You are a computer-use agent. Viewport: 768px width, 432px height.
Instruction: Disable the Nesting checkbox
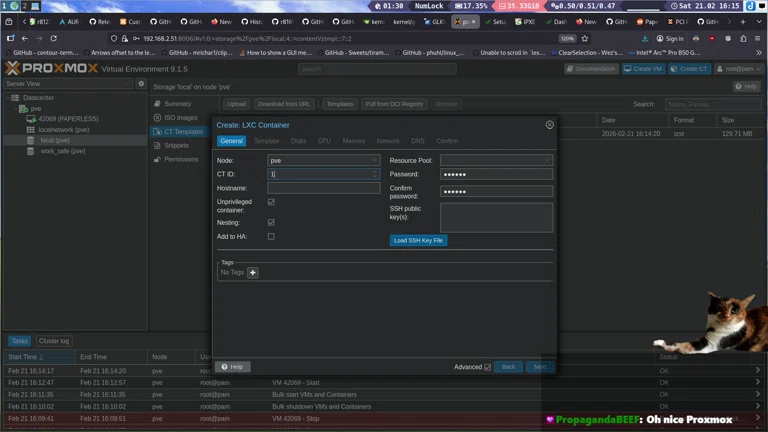271,222
